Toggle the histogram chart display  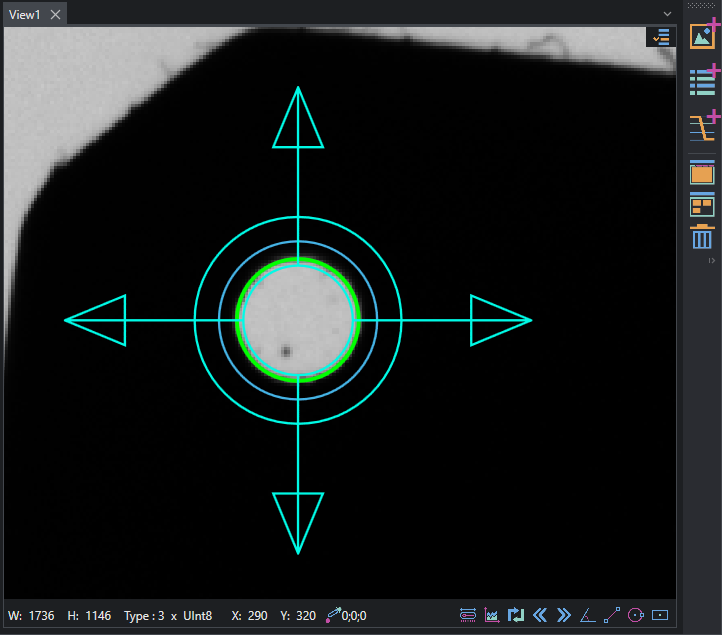(492, 615)
